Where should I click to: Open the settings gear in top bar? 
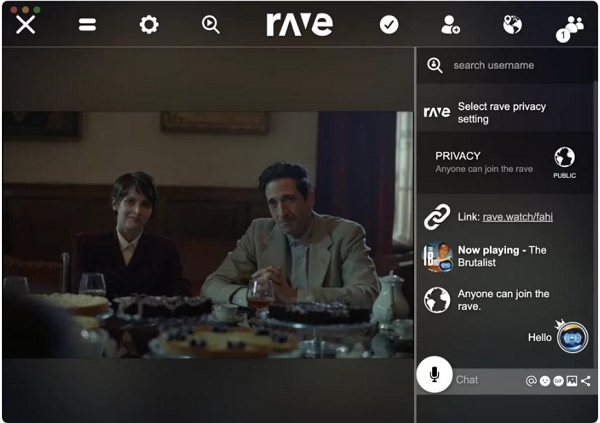click(x=149, y=25)
